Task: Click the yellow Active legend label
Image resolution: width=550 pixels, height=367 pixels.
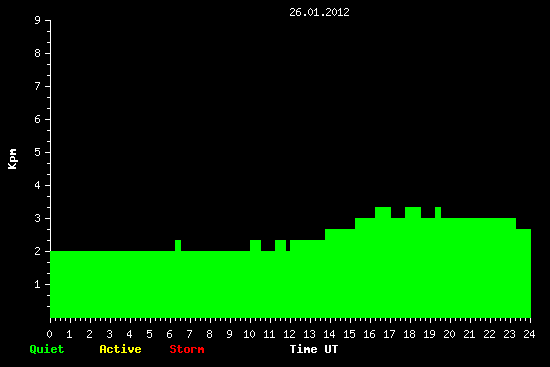Action: click(120, 349)
